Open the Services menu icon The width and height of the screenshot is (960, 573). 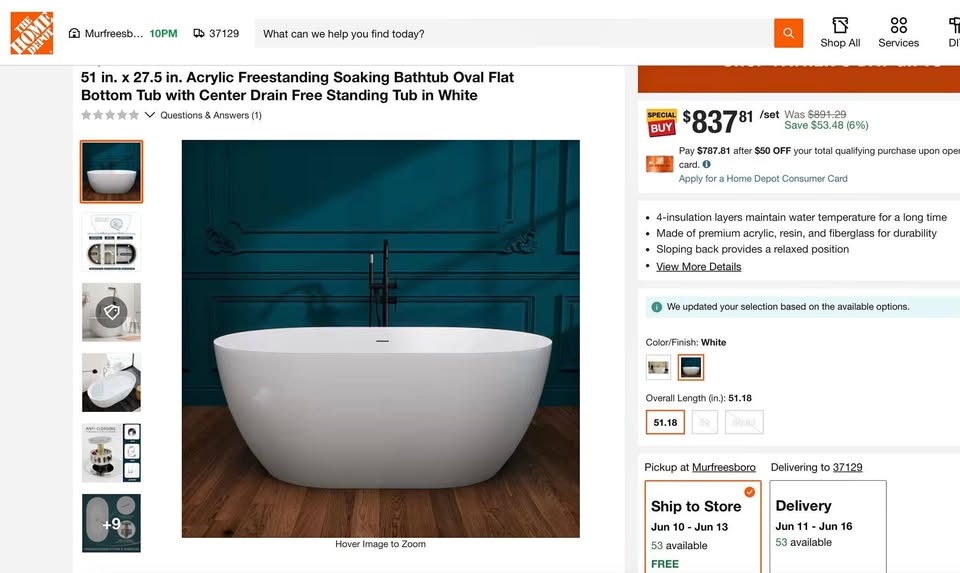[898, 25]
